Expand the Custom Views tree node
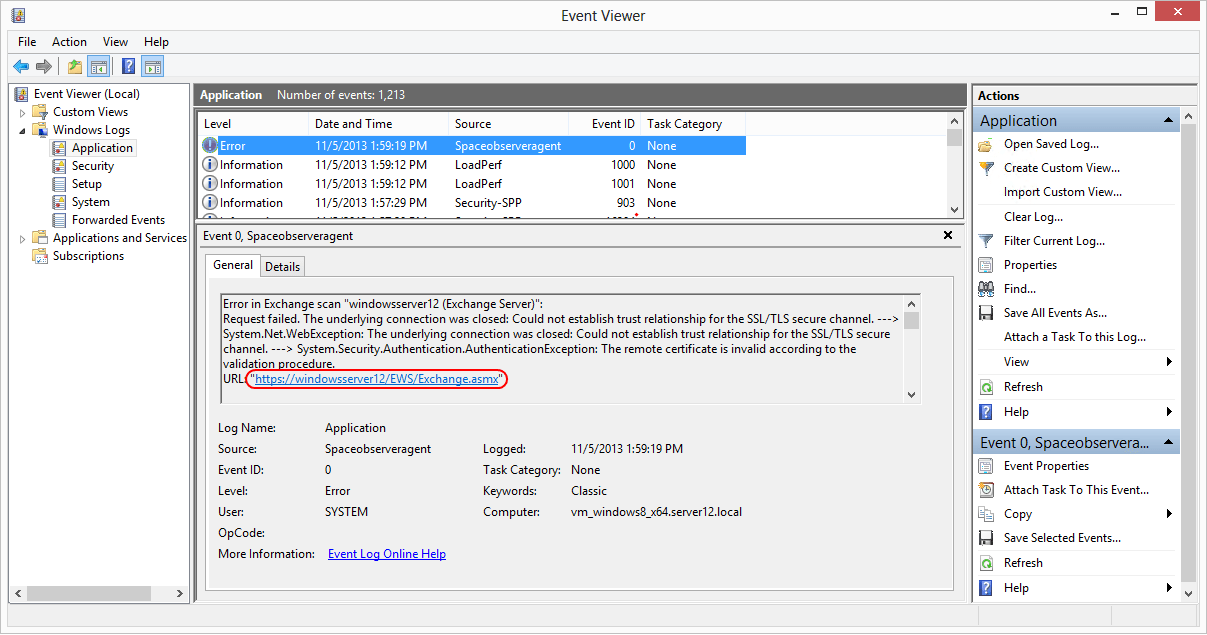This screenshot has width=1207, height=635. pos(22,112)
